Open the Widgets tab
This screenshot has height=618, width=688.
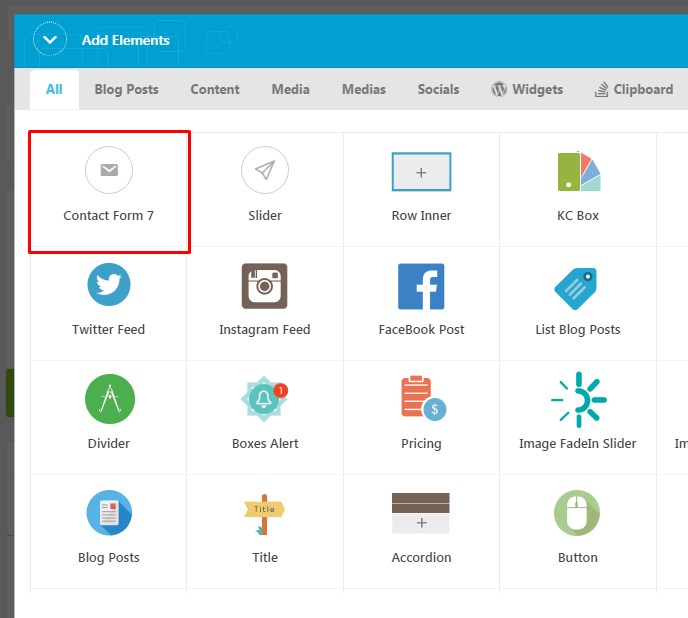[527, 89]
